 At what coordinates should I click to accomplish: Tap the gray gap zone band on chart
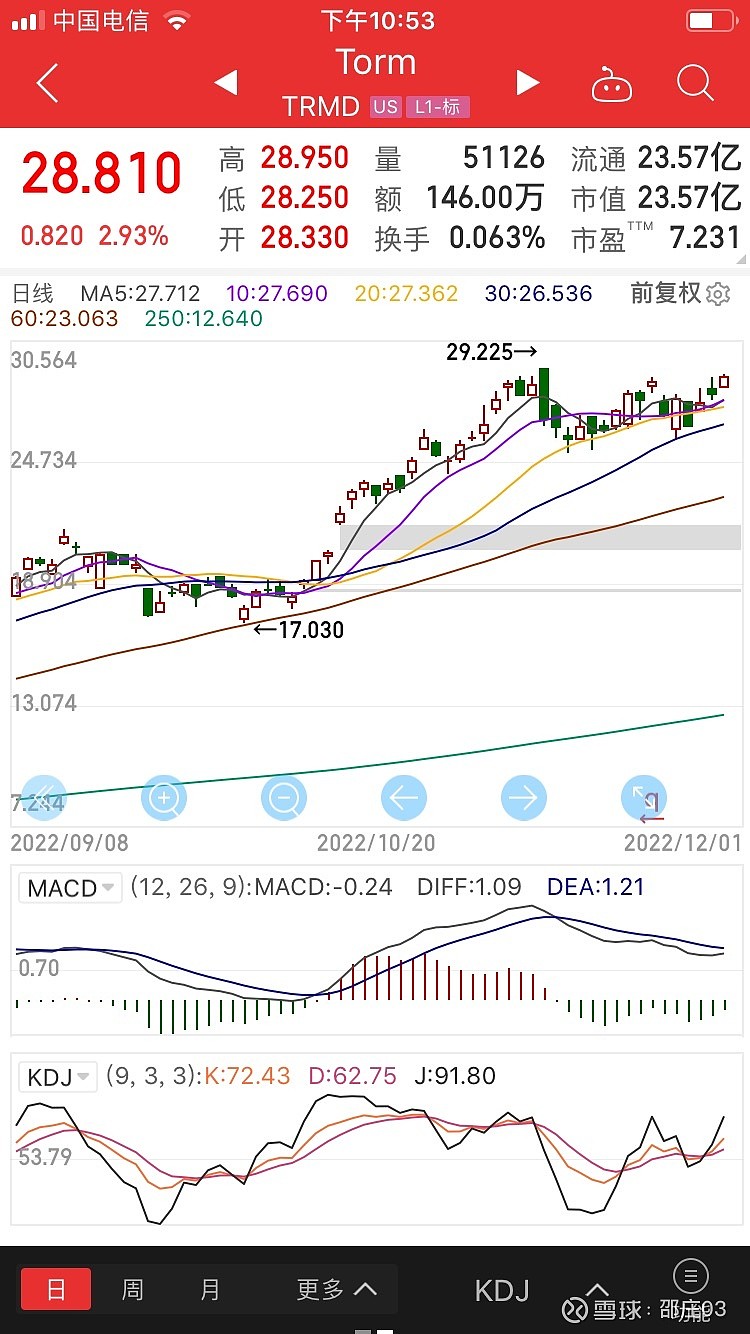540,537
